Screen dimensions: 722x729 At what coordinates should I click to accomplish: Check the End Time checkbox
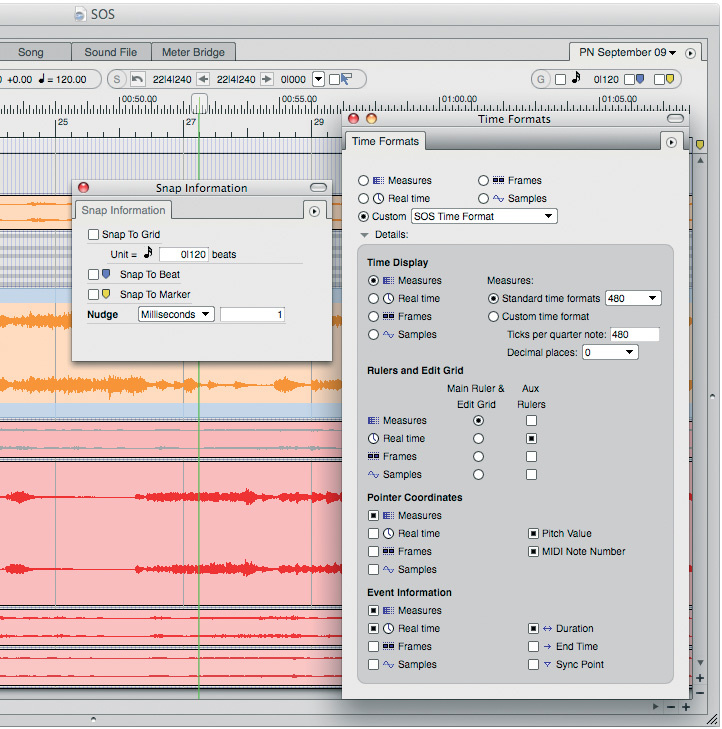(x=533, y=646)
